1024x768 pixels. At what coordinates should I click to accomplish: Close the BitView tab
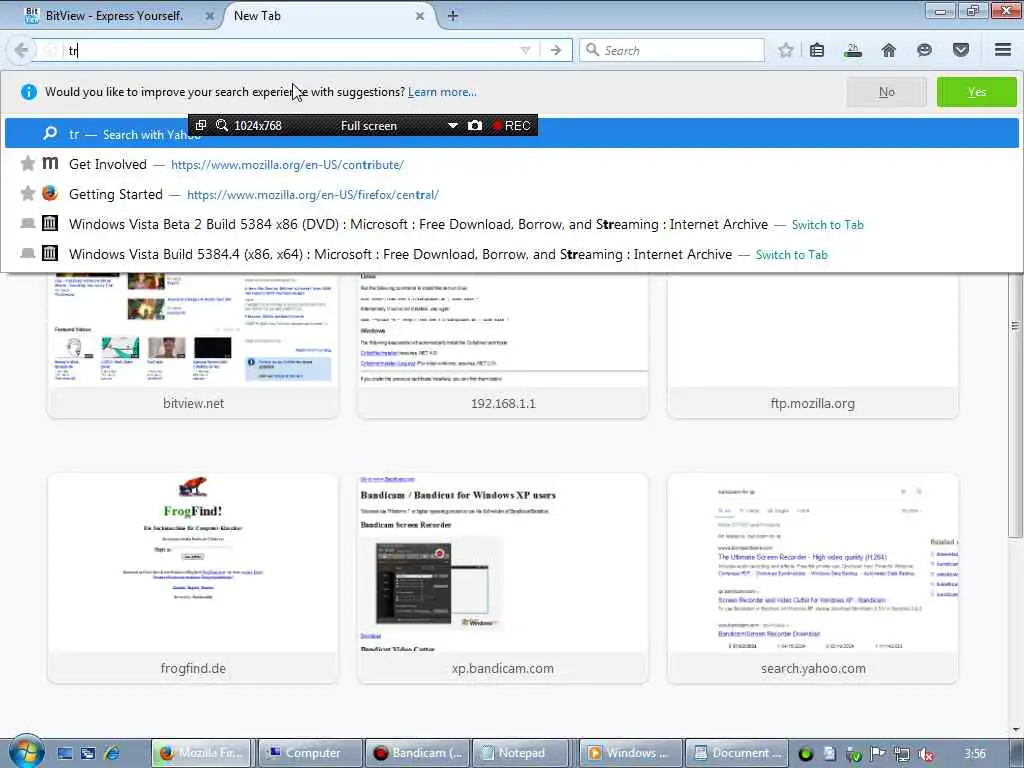pyautogui.click(x=209, y=16)
